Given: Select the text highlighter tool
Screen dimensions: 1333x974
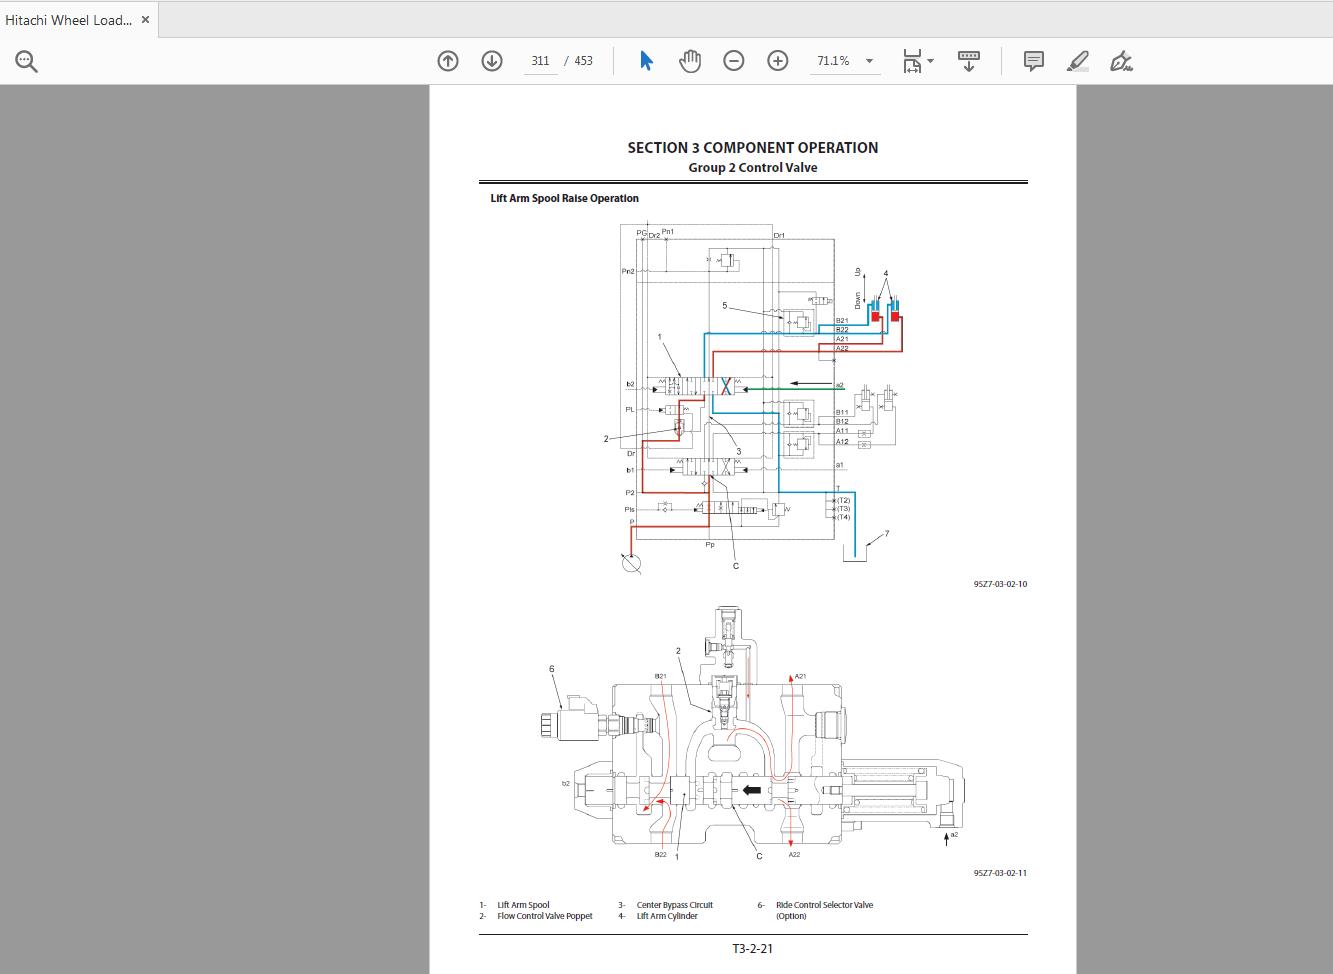Looking at the screenshot, I should click(x=1078, y=61).
